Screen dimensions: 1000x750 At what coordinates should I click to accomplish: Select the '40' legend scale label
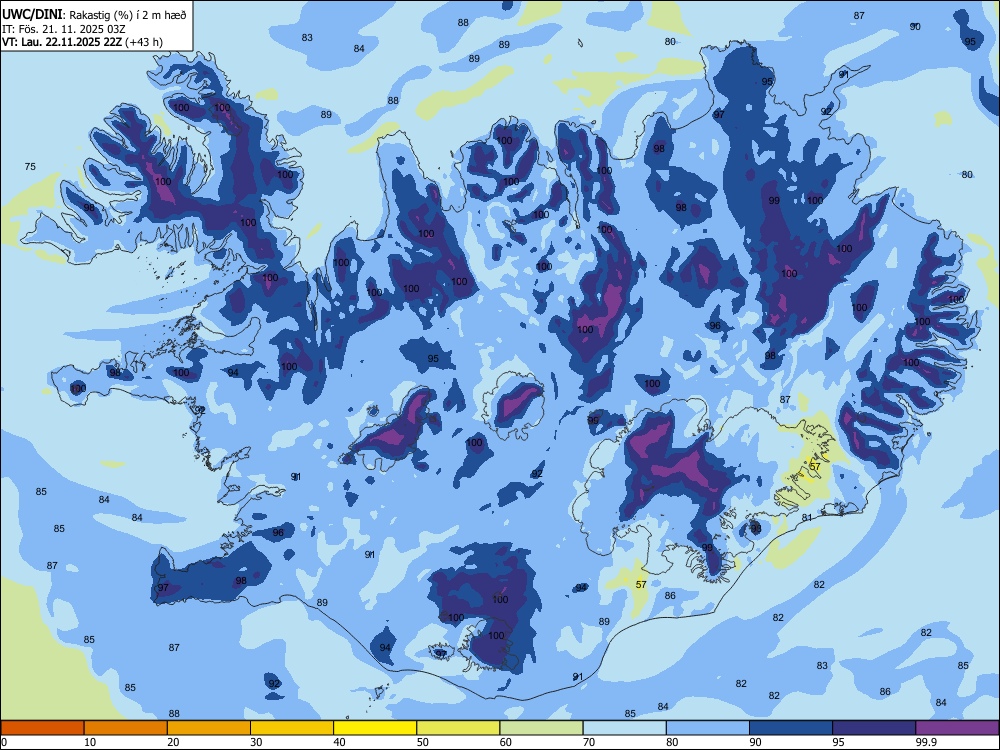(340, 742)
